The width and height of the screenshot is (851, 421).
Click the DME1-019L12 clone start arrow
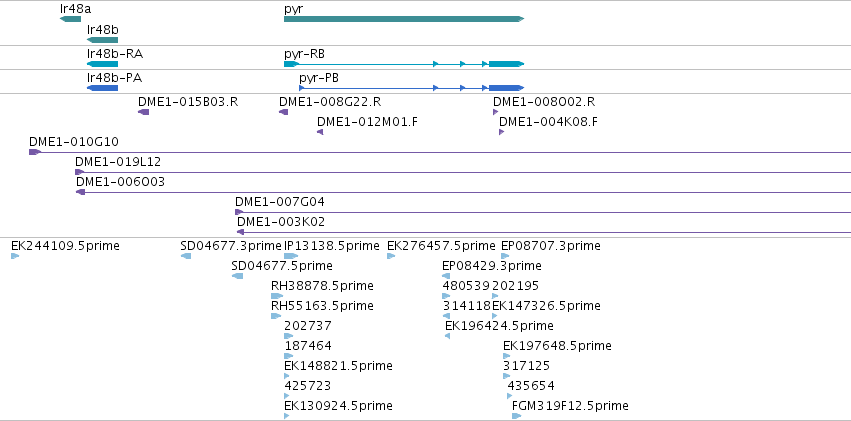point(80,172)
